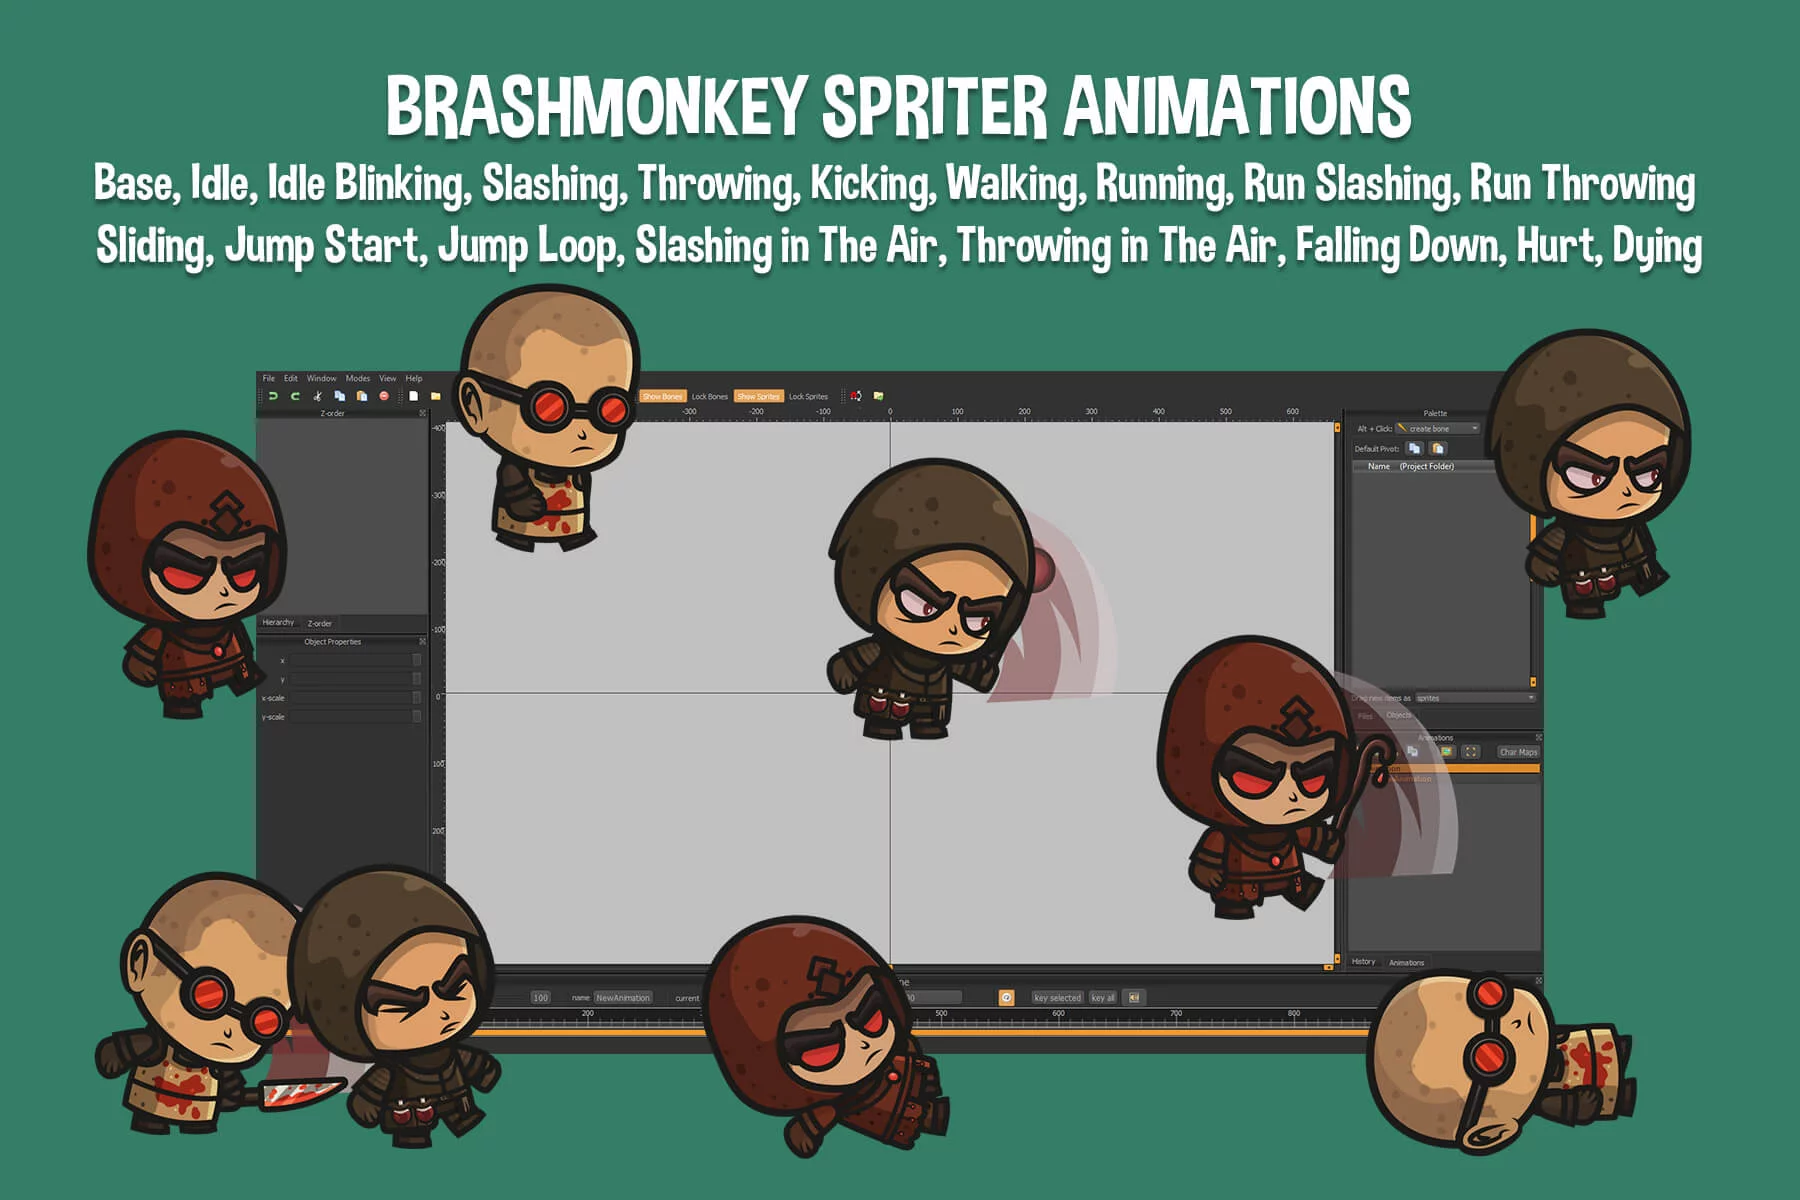Click the y-scale property stepper

[x=417, y=717]
